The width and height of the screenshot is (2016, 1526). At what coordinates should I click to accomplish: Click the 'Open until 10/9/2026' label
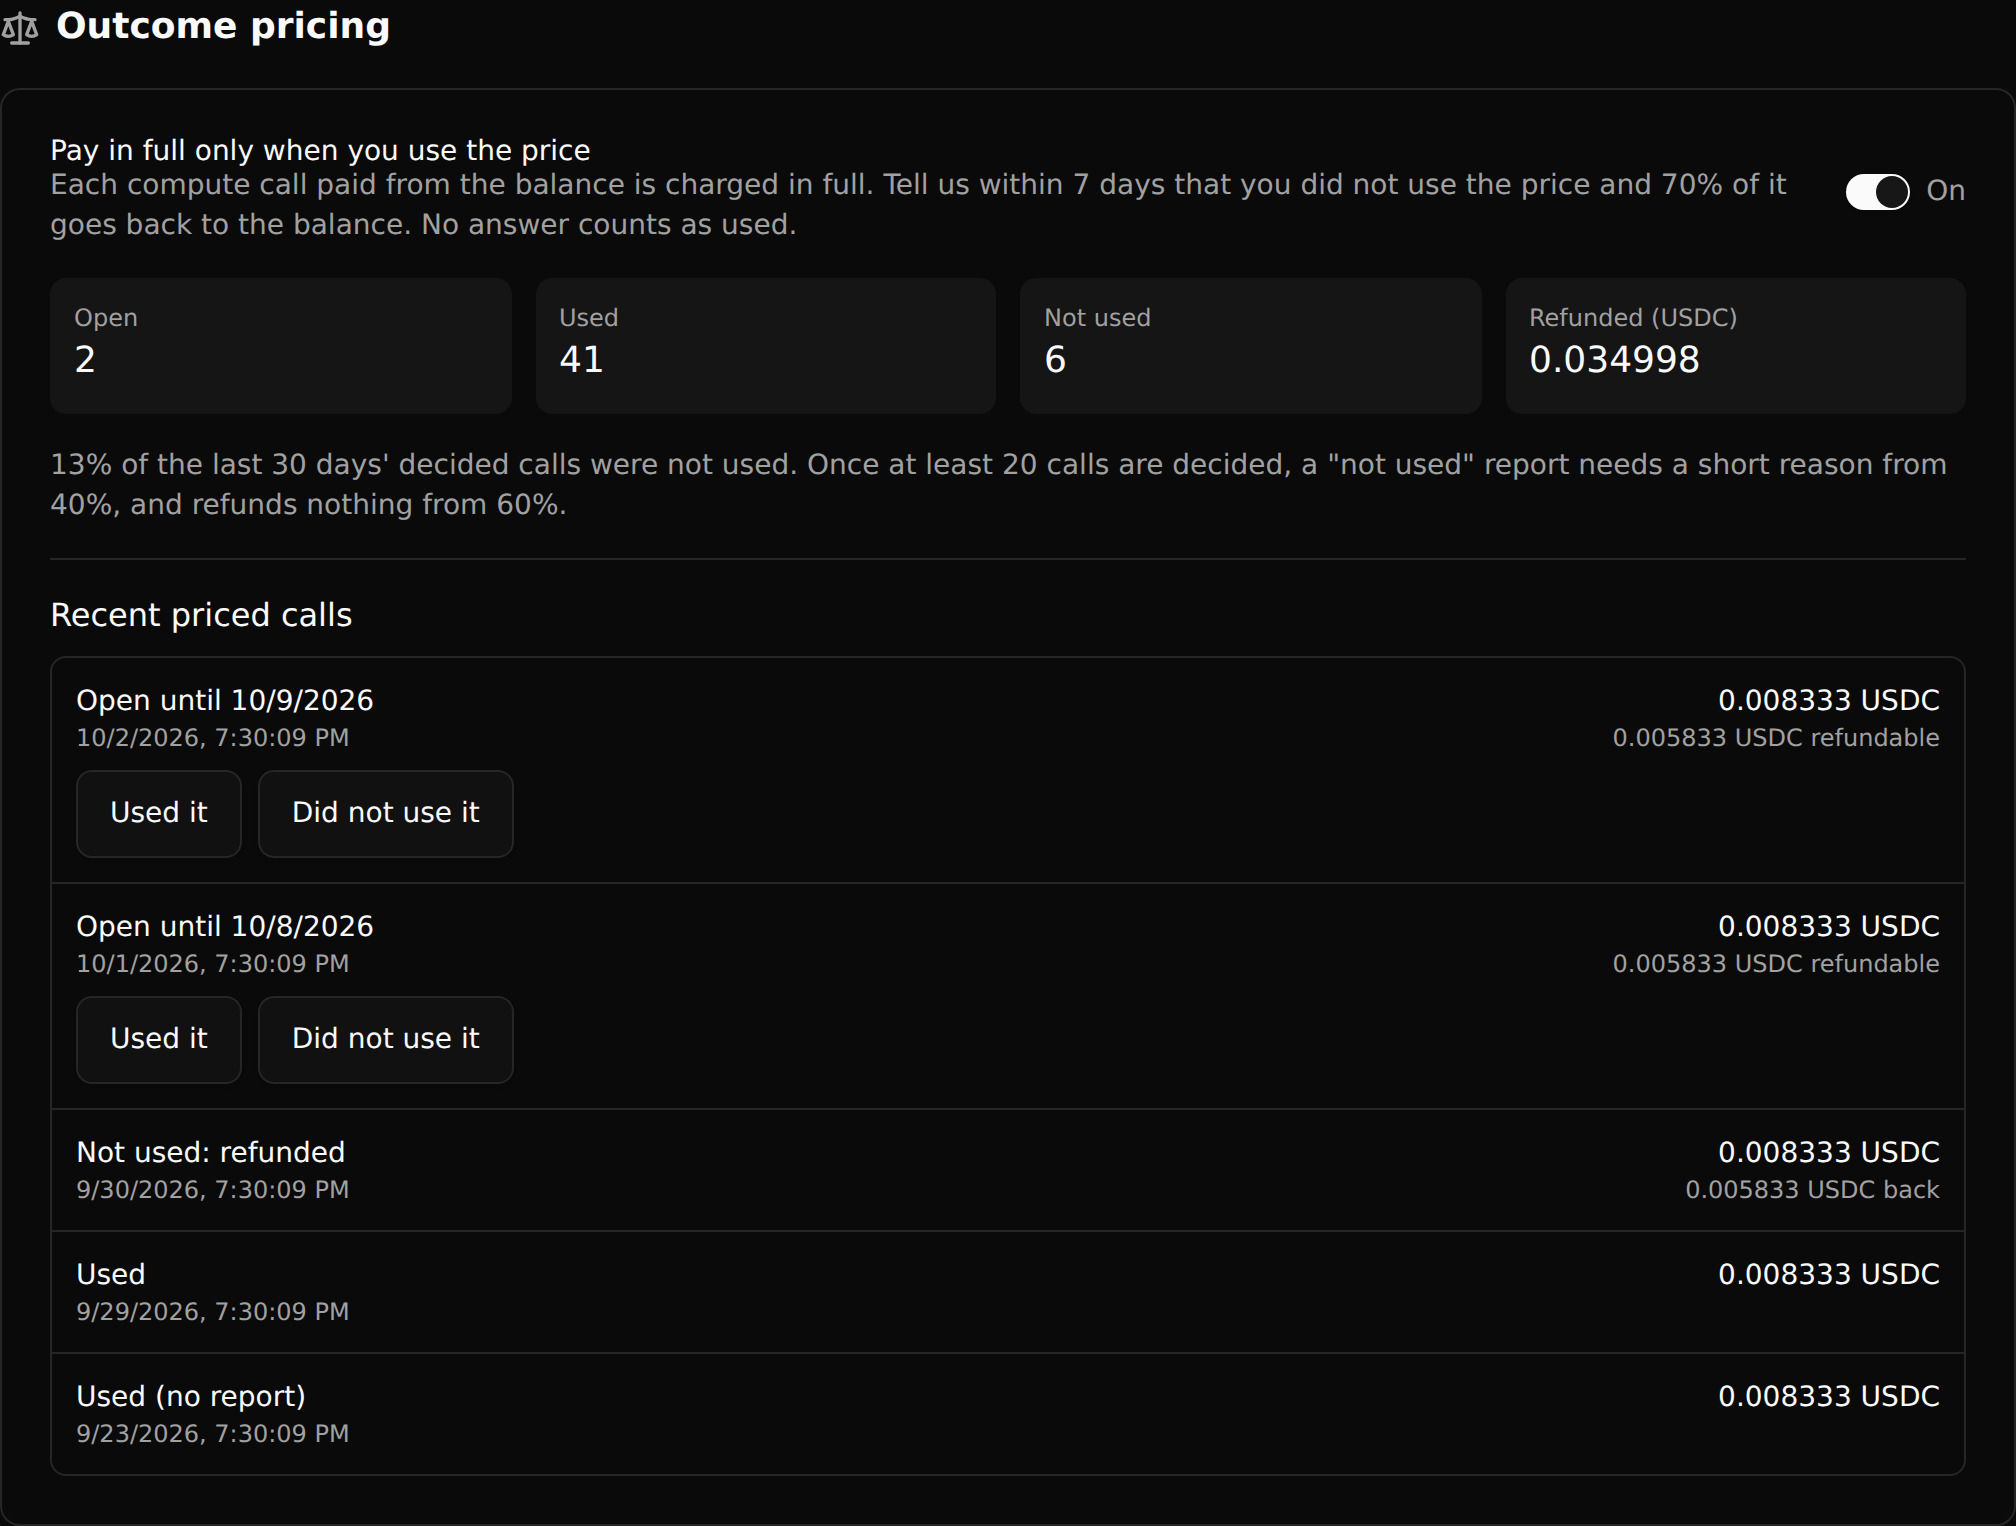click(x=225, y=700)
